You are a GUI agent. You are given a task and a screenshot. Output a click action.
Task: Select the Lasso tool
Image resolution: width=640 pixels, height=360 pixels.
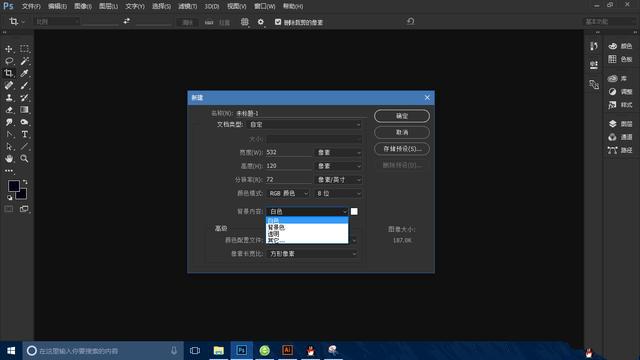9,61
